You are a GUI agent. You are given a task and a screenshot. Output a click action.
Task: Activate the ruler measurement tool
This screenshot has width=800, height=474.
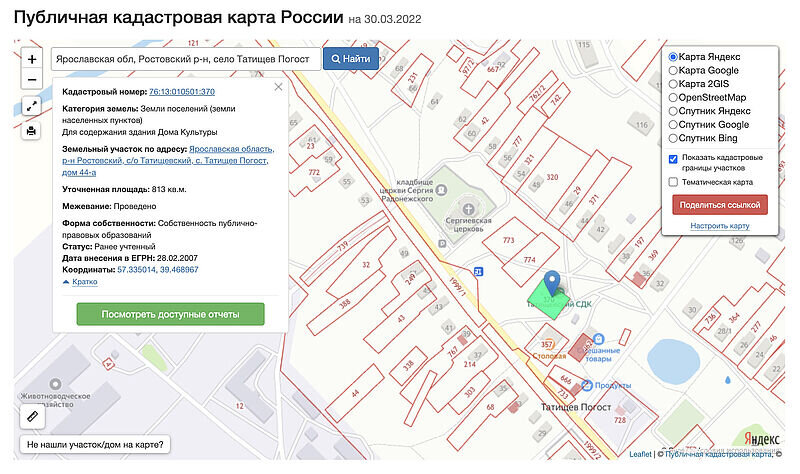click(x=32, y=416)
